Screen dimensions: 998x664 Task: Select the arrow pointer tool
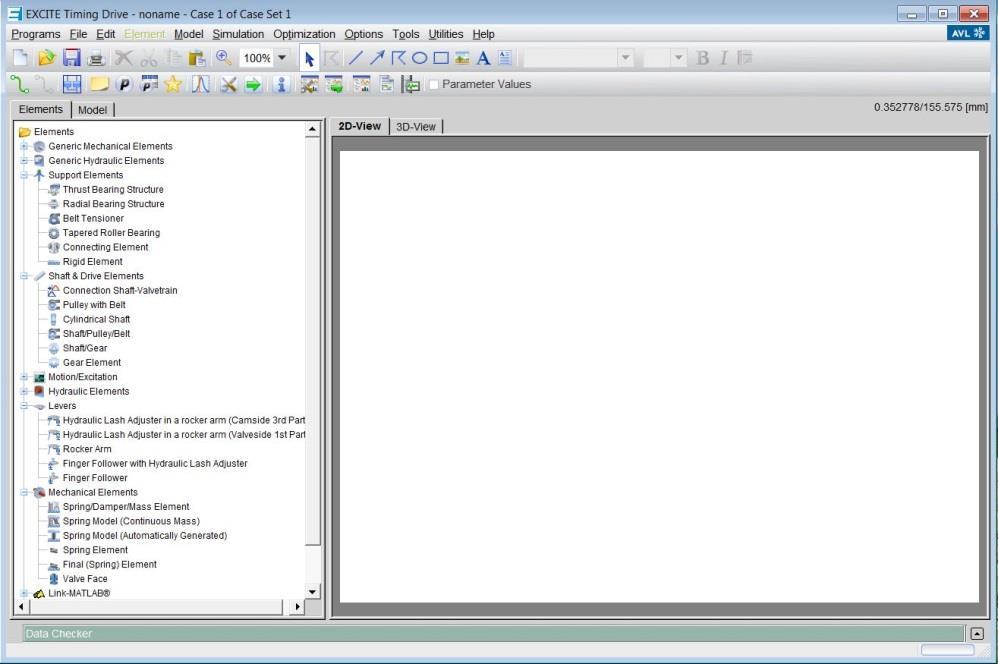point(309,59)
